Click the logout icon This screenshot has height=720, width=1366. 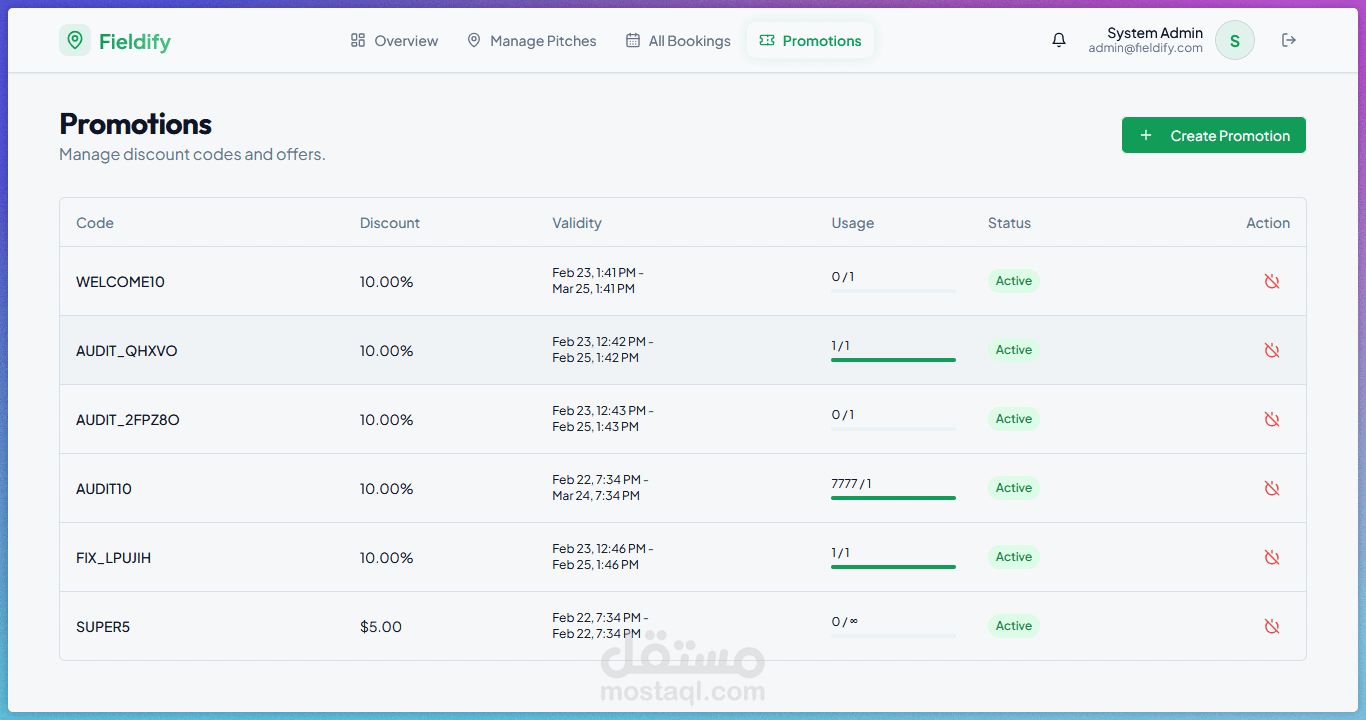pyautogui.click(x=1289, y=40)
